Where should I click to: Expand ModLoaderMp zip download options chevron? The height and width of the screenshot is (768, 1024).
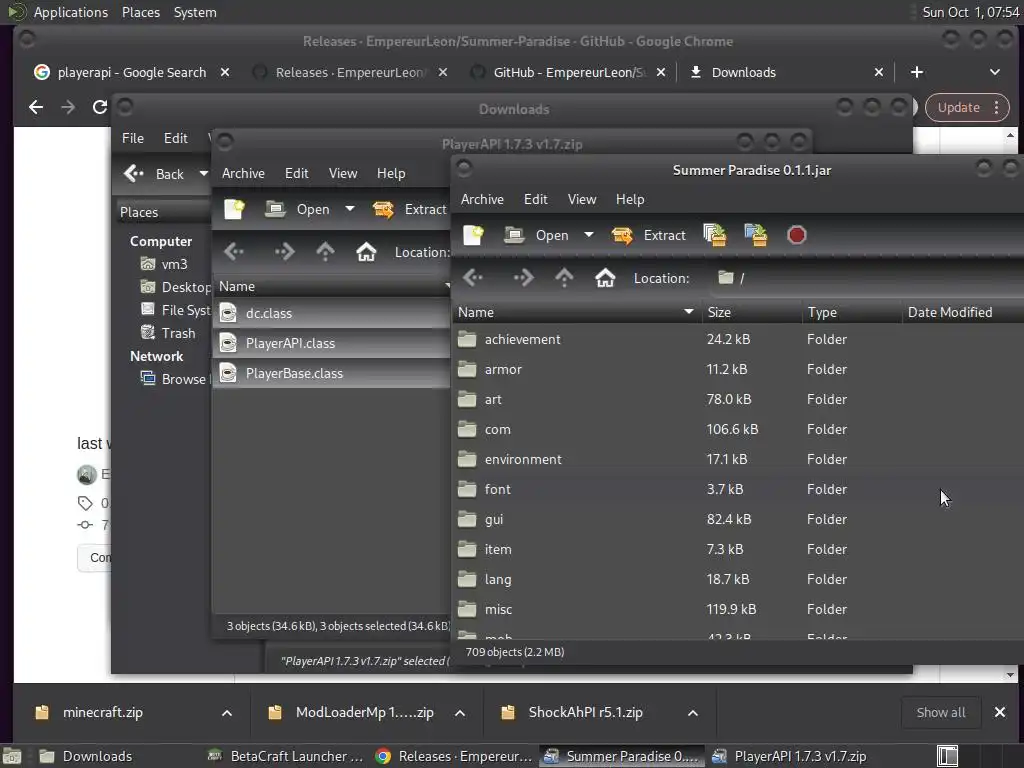coord(460,713)
